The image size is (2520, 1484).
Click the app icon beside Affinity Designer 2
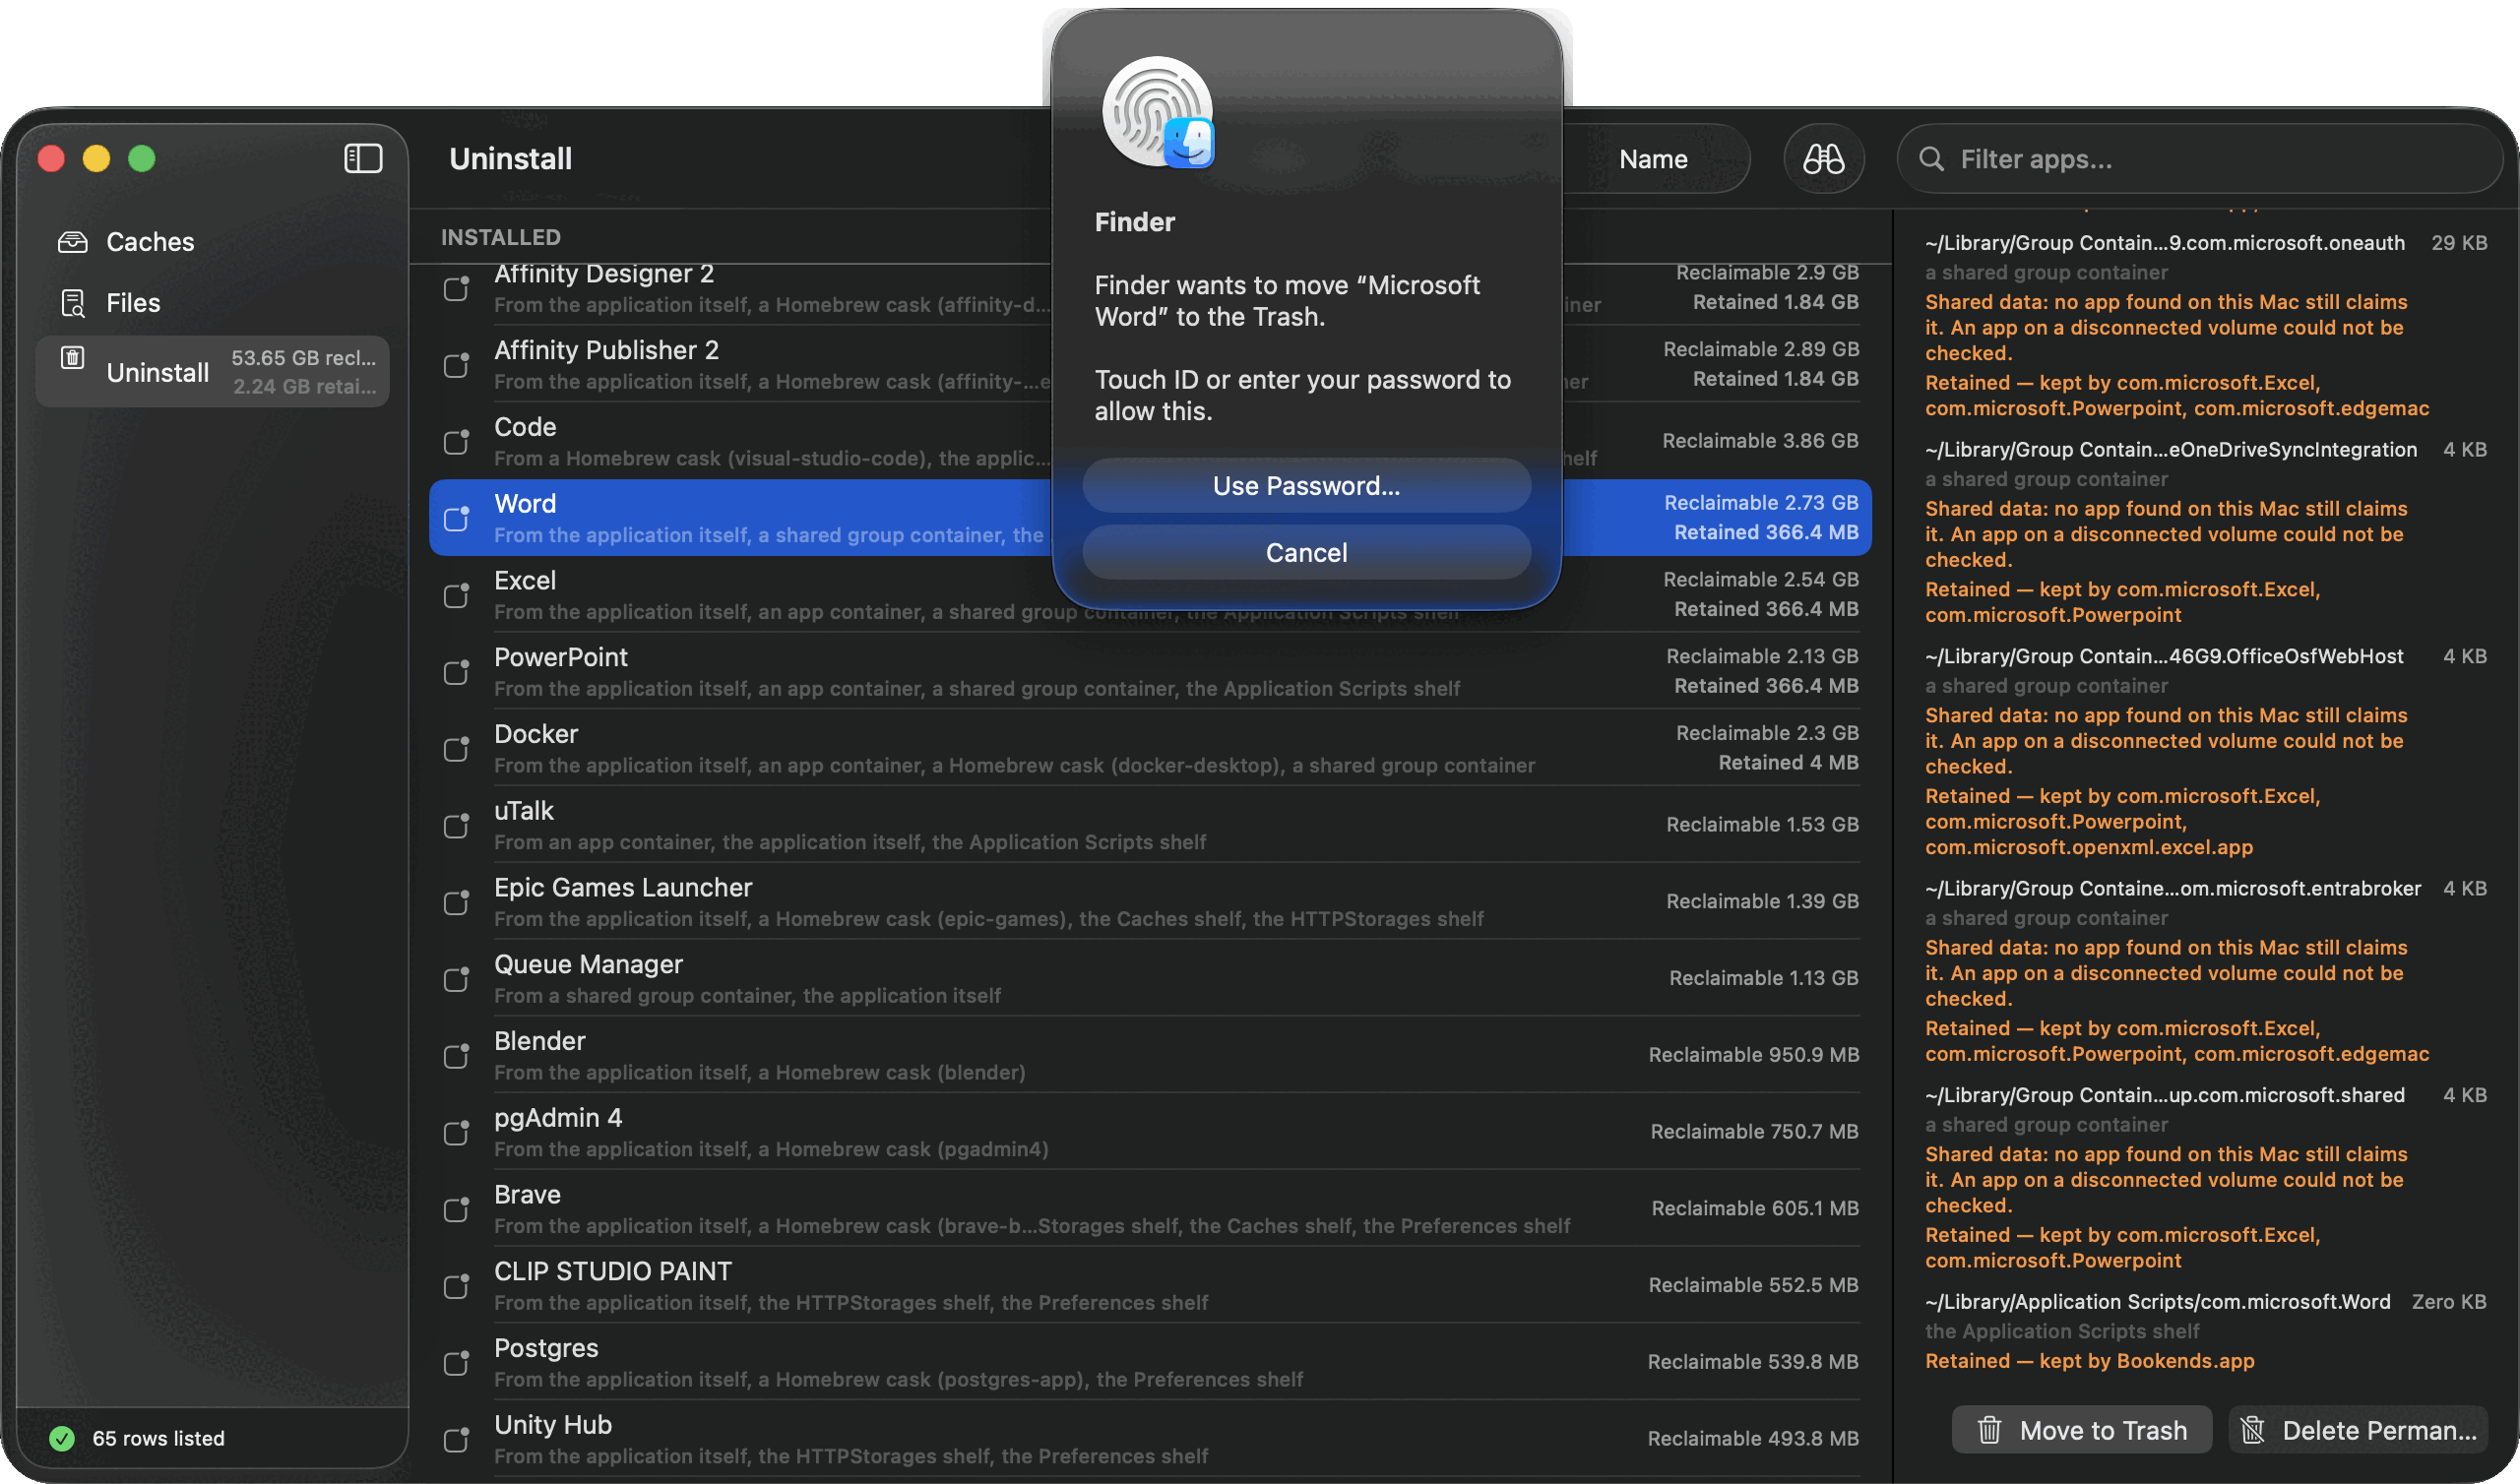457,288
